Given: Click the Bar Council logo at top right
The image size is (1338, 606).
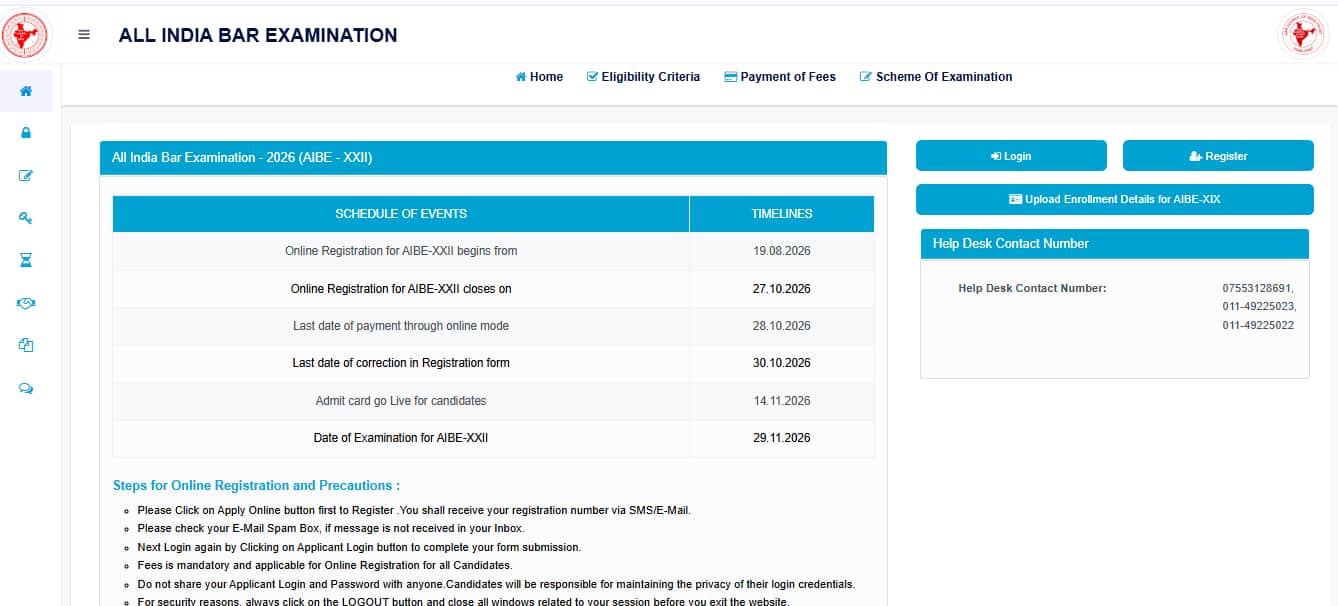Looking at the screenshot, I should 1302,35.
